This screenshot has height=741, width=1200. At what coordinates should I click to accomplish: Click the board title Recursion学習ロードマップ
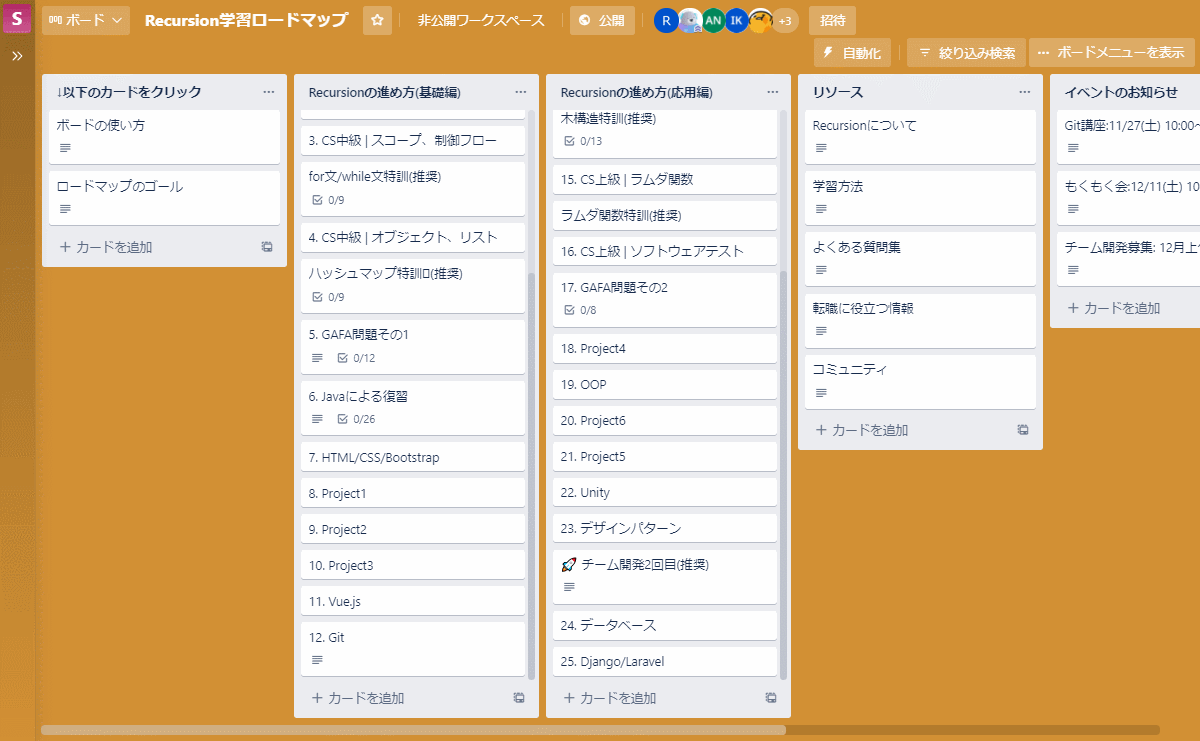tap(246, 20)
